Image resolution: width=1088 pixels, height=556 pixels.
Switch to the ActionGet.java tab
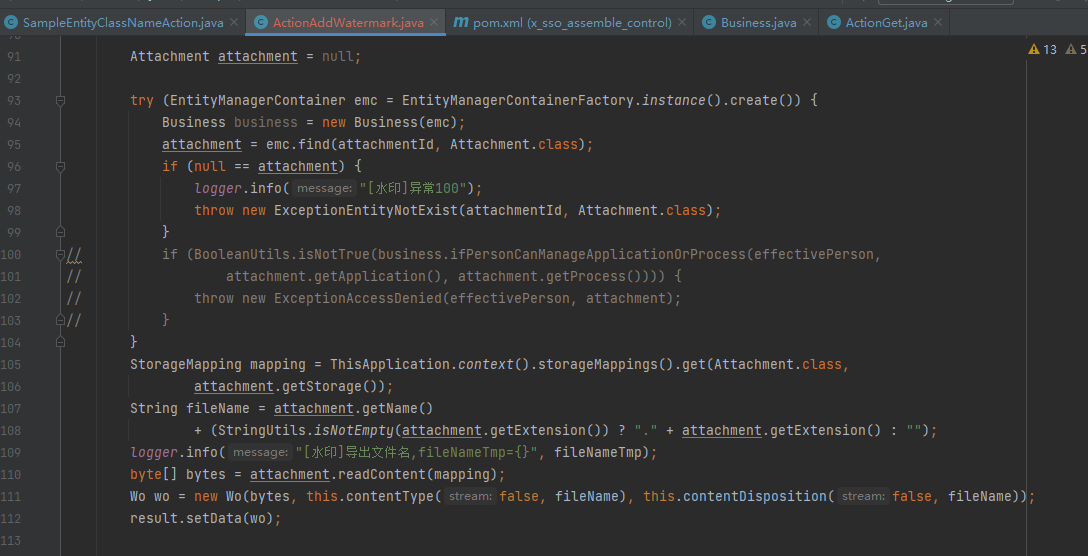(886, 22)
